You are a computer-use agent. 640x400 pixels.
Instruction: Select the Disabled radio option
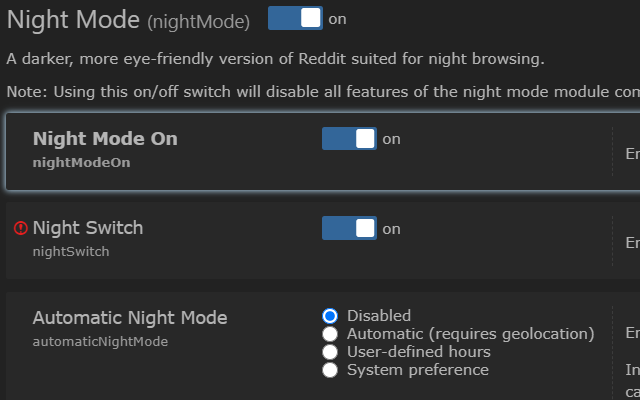click(x=330, y=316)
